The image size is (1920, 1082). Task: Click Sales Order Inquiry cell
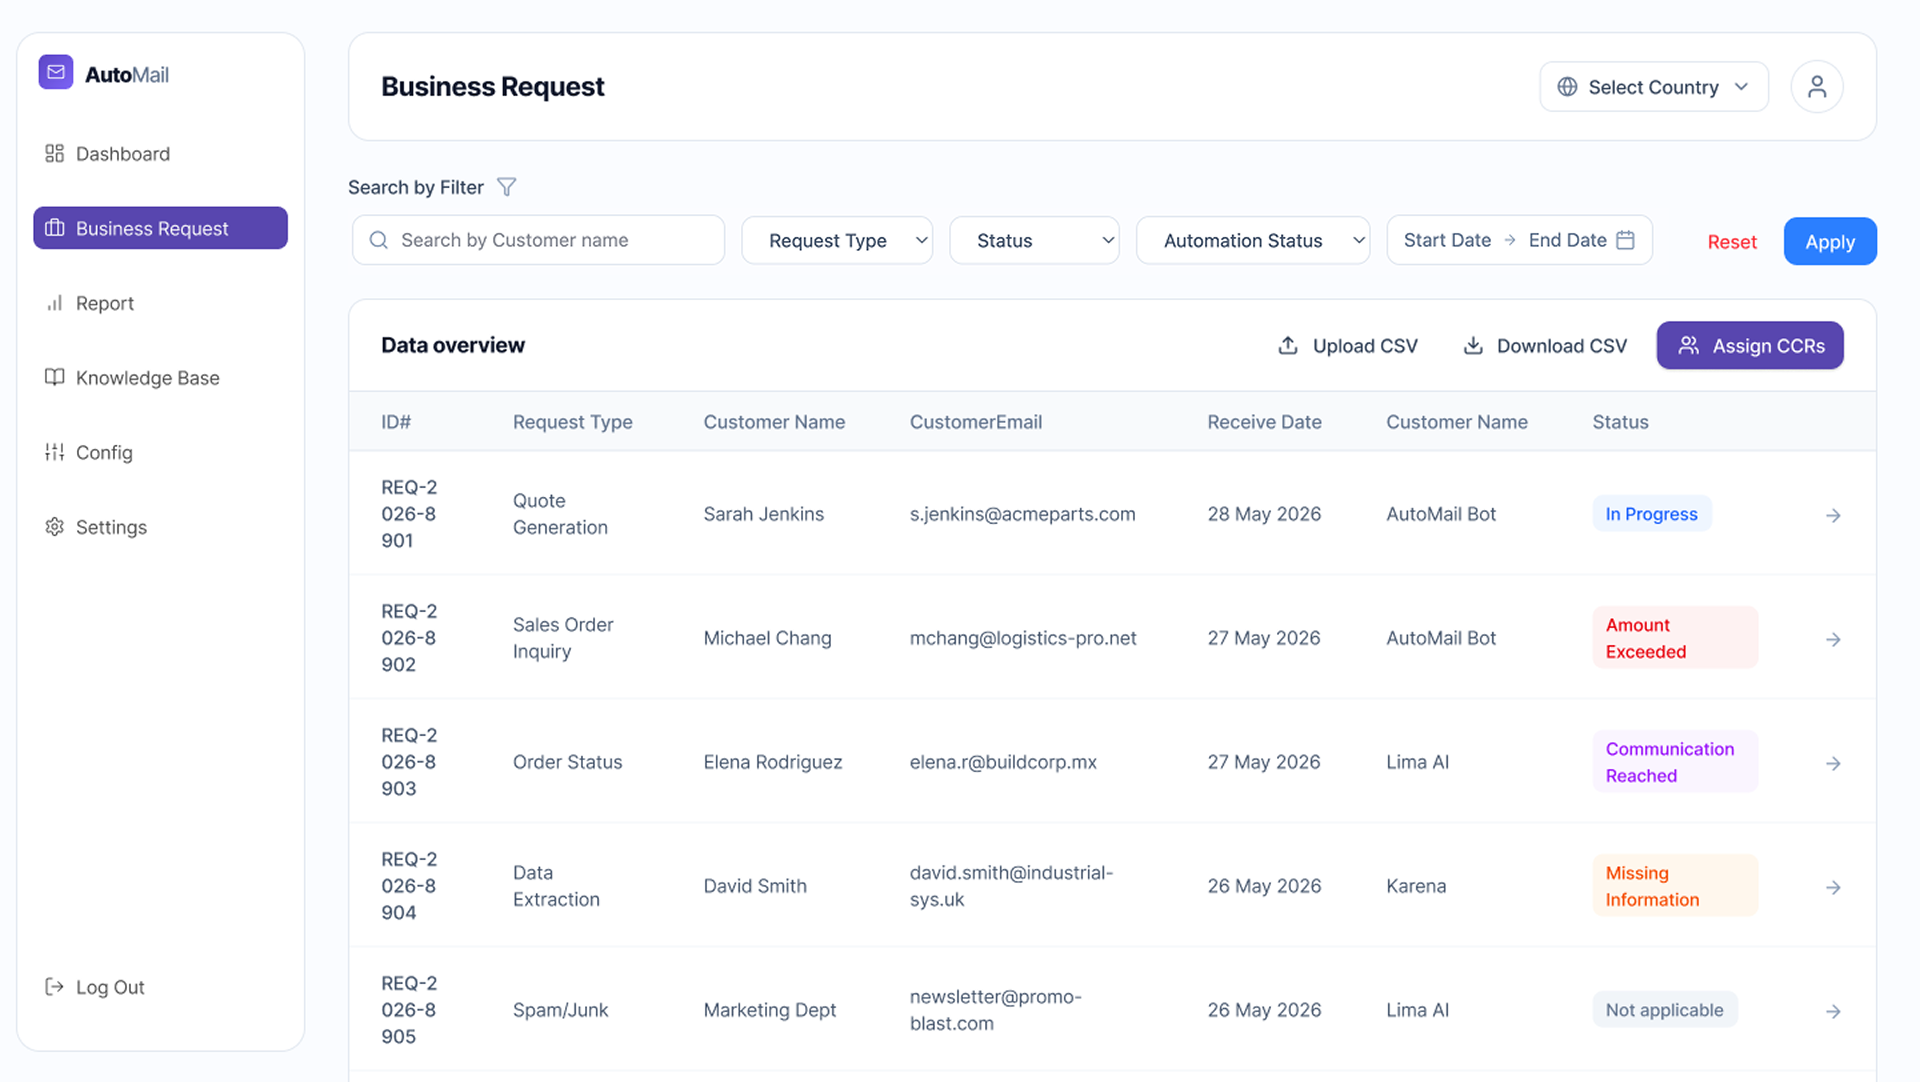point(563,638)
